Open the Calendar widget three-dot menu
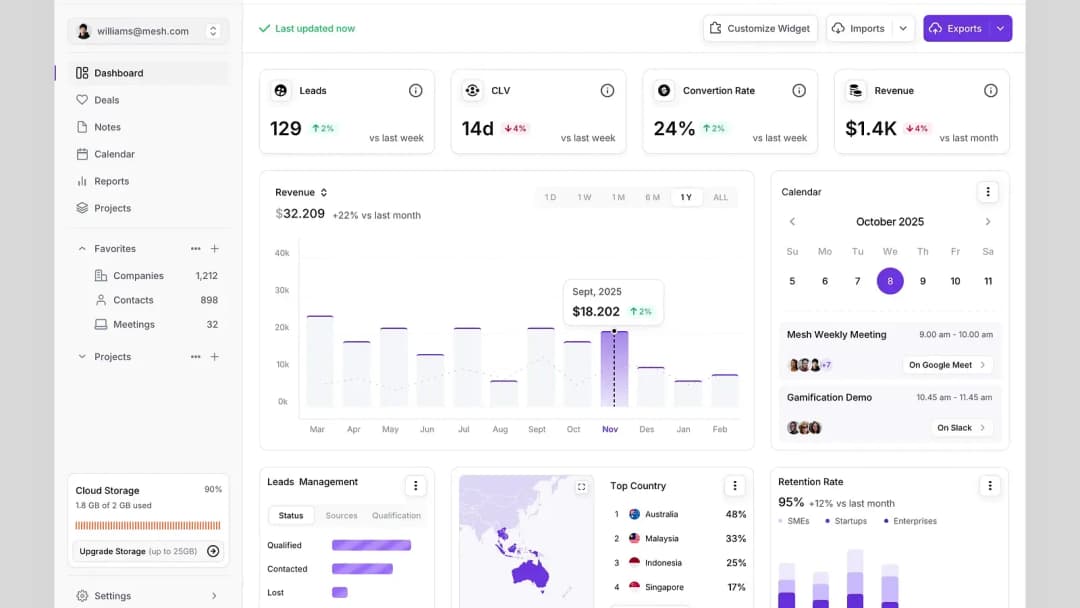1080x608 pixels. point(988,192)
